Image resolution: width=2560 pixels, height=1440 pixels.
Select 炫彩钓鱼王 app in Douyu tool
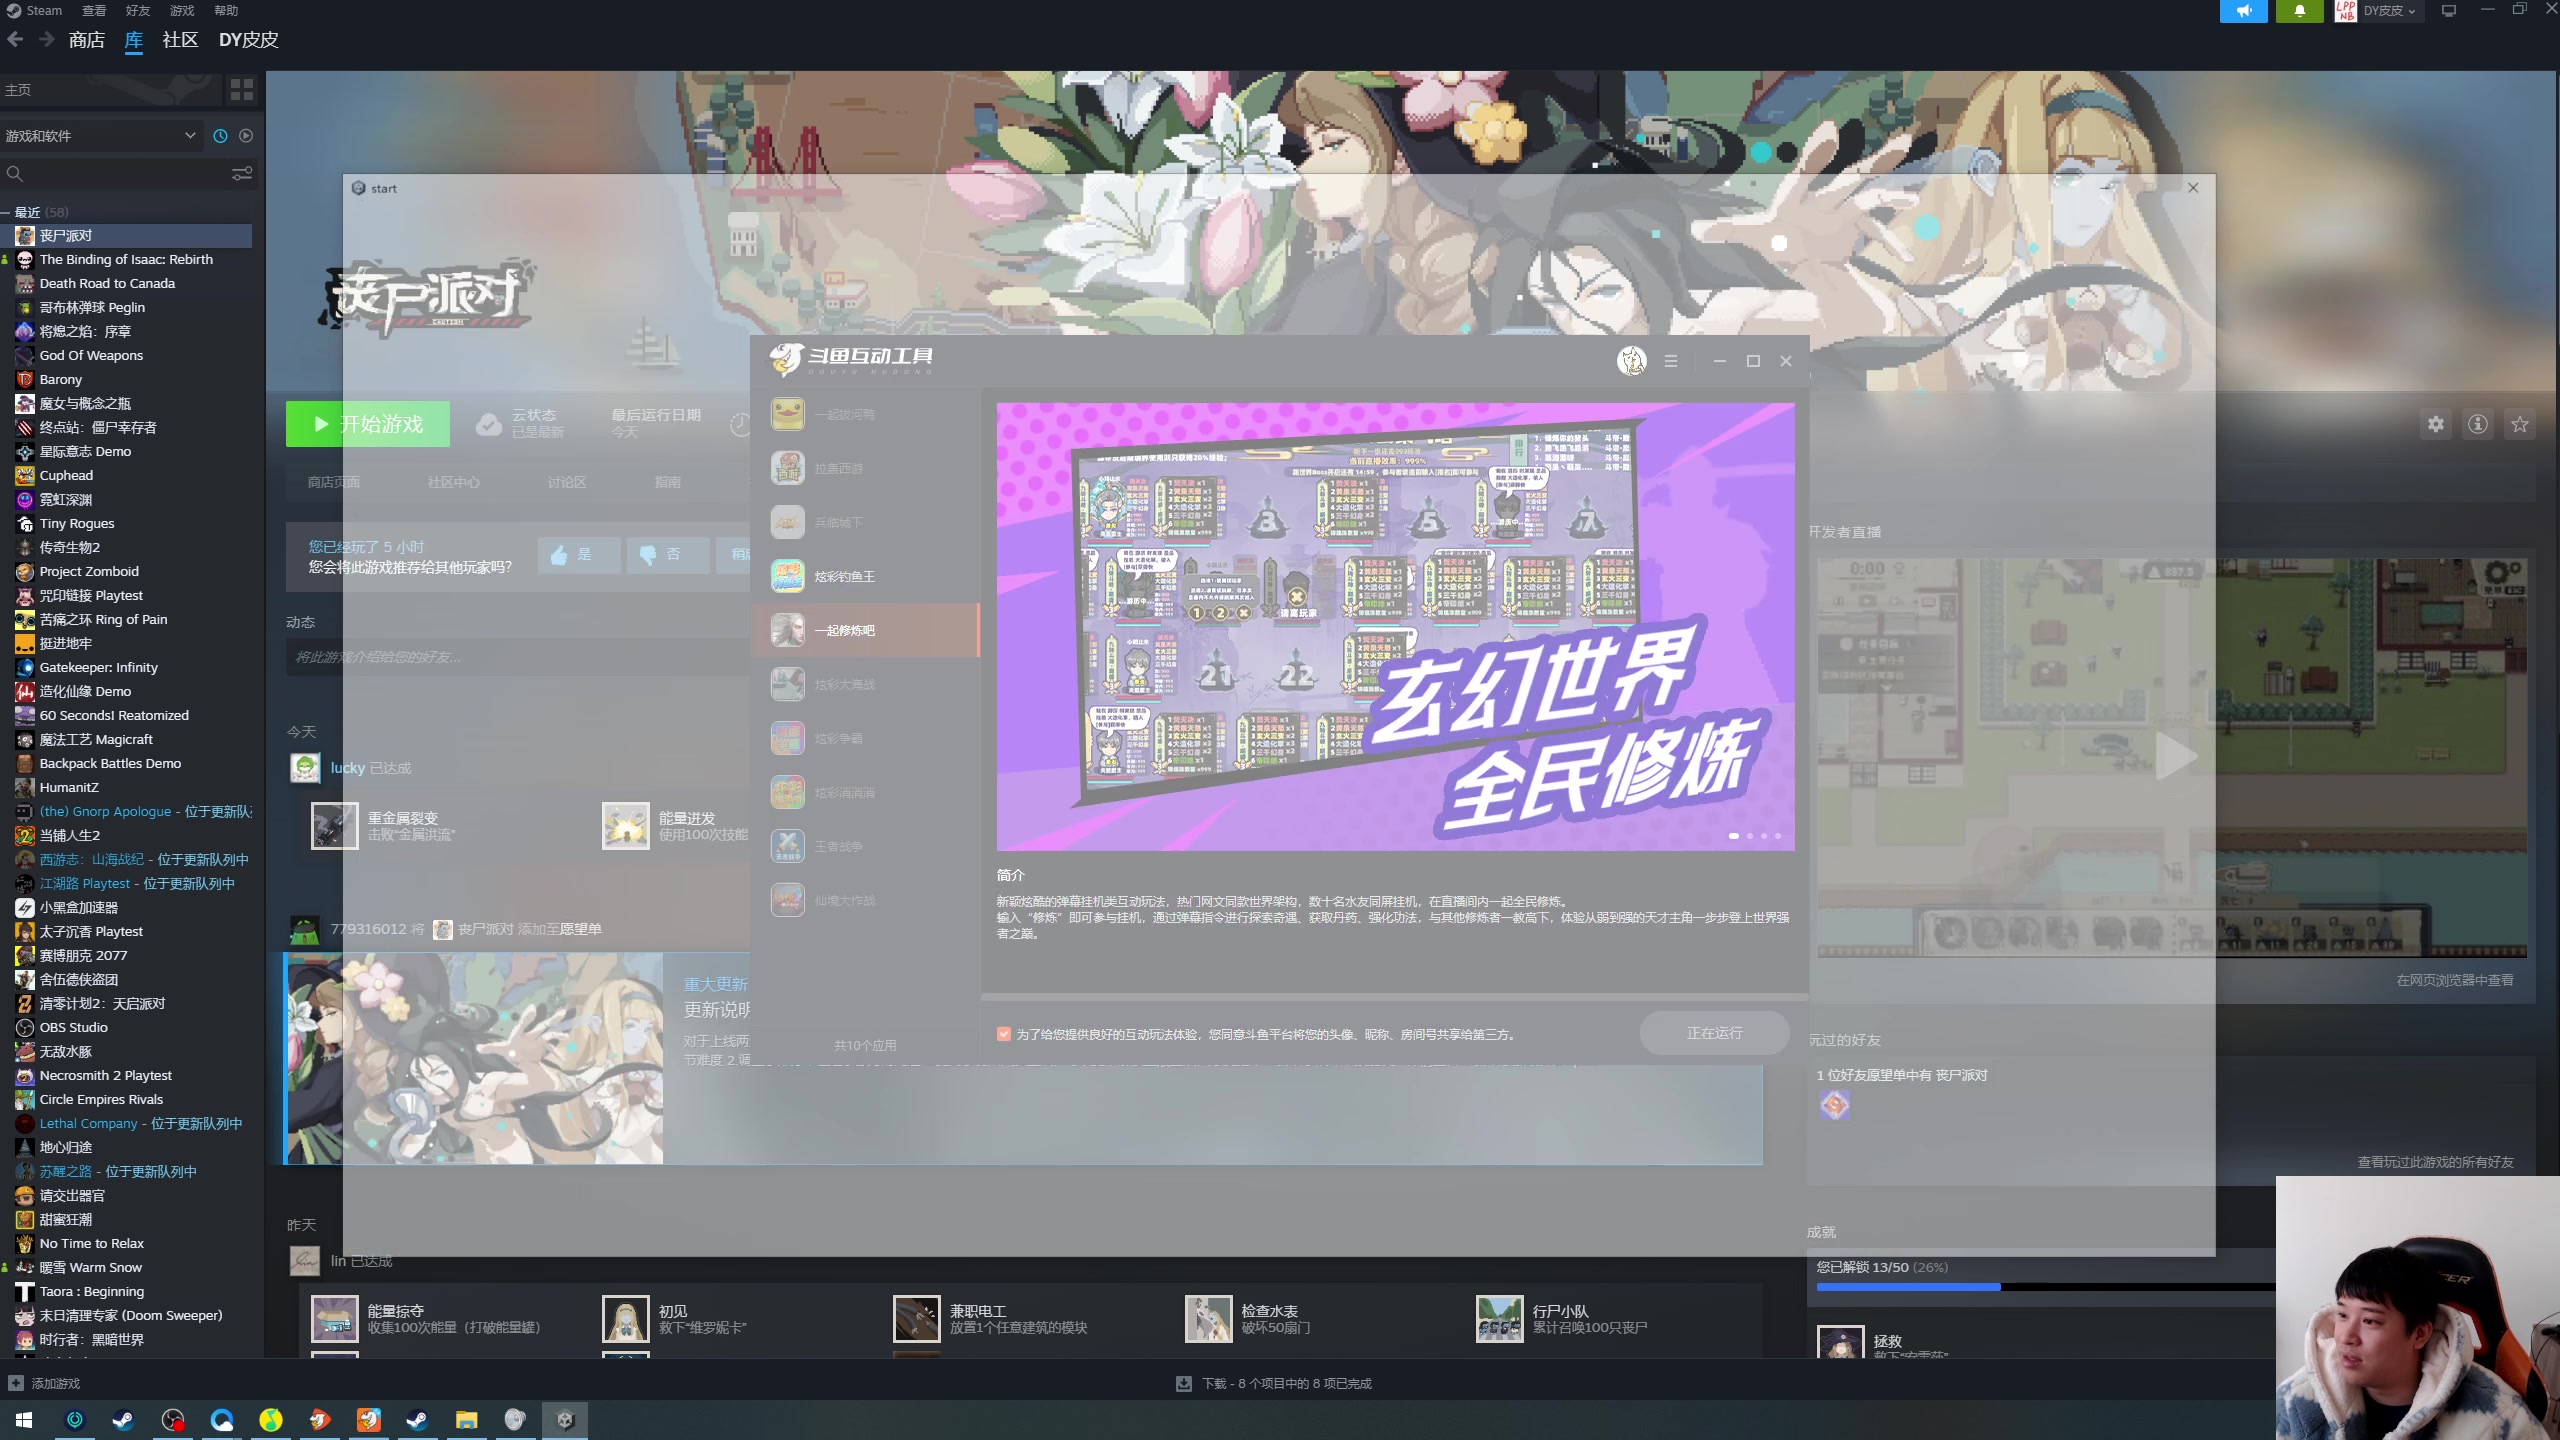click(x=865, y=576)
